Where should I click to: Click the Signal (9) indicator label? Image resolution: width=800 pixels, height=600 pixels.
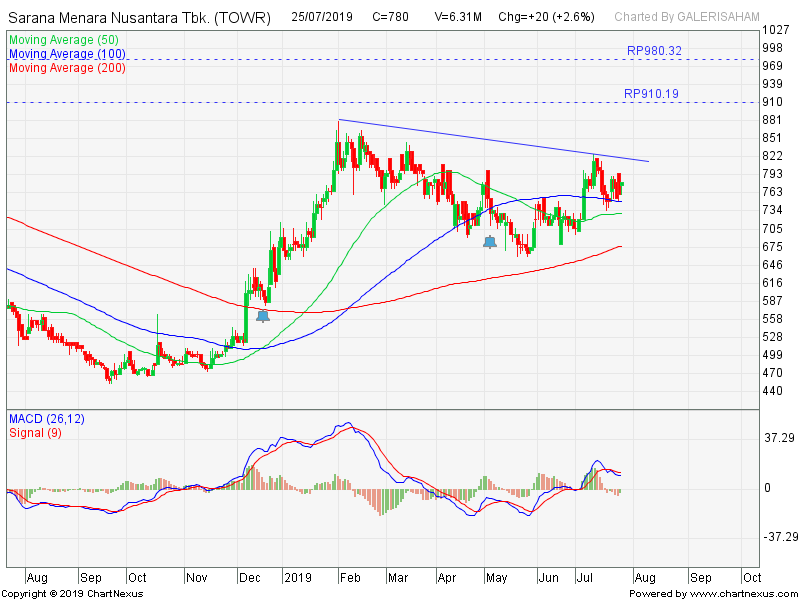[35, 433]
